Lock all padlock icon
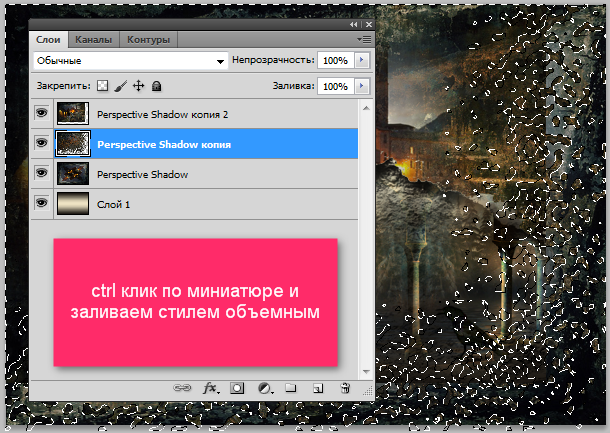The width and height of the screenshot is (610, 433). 156,86
